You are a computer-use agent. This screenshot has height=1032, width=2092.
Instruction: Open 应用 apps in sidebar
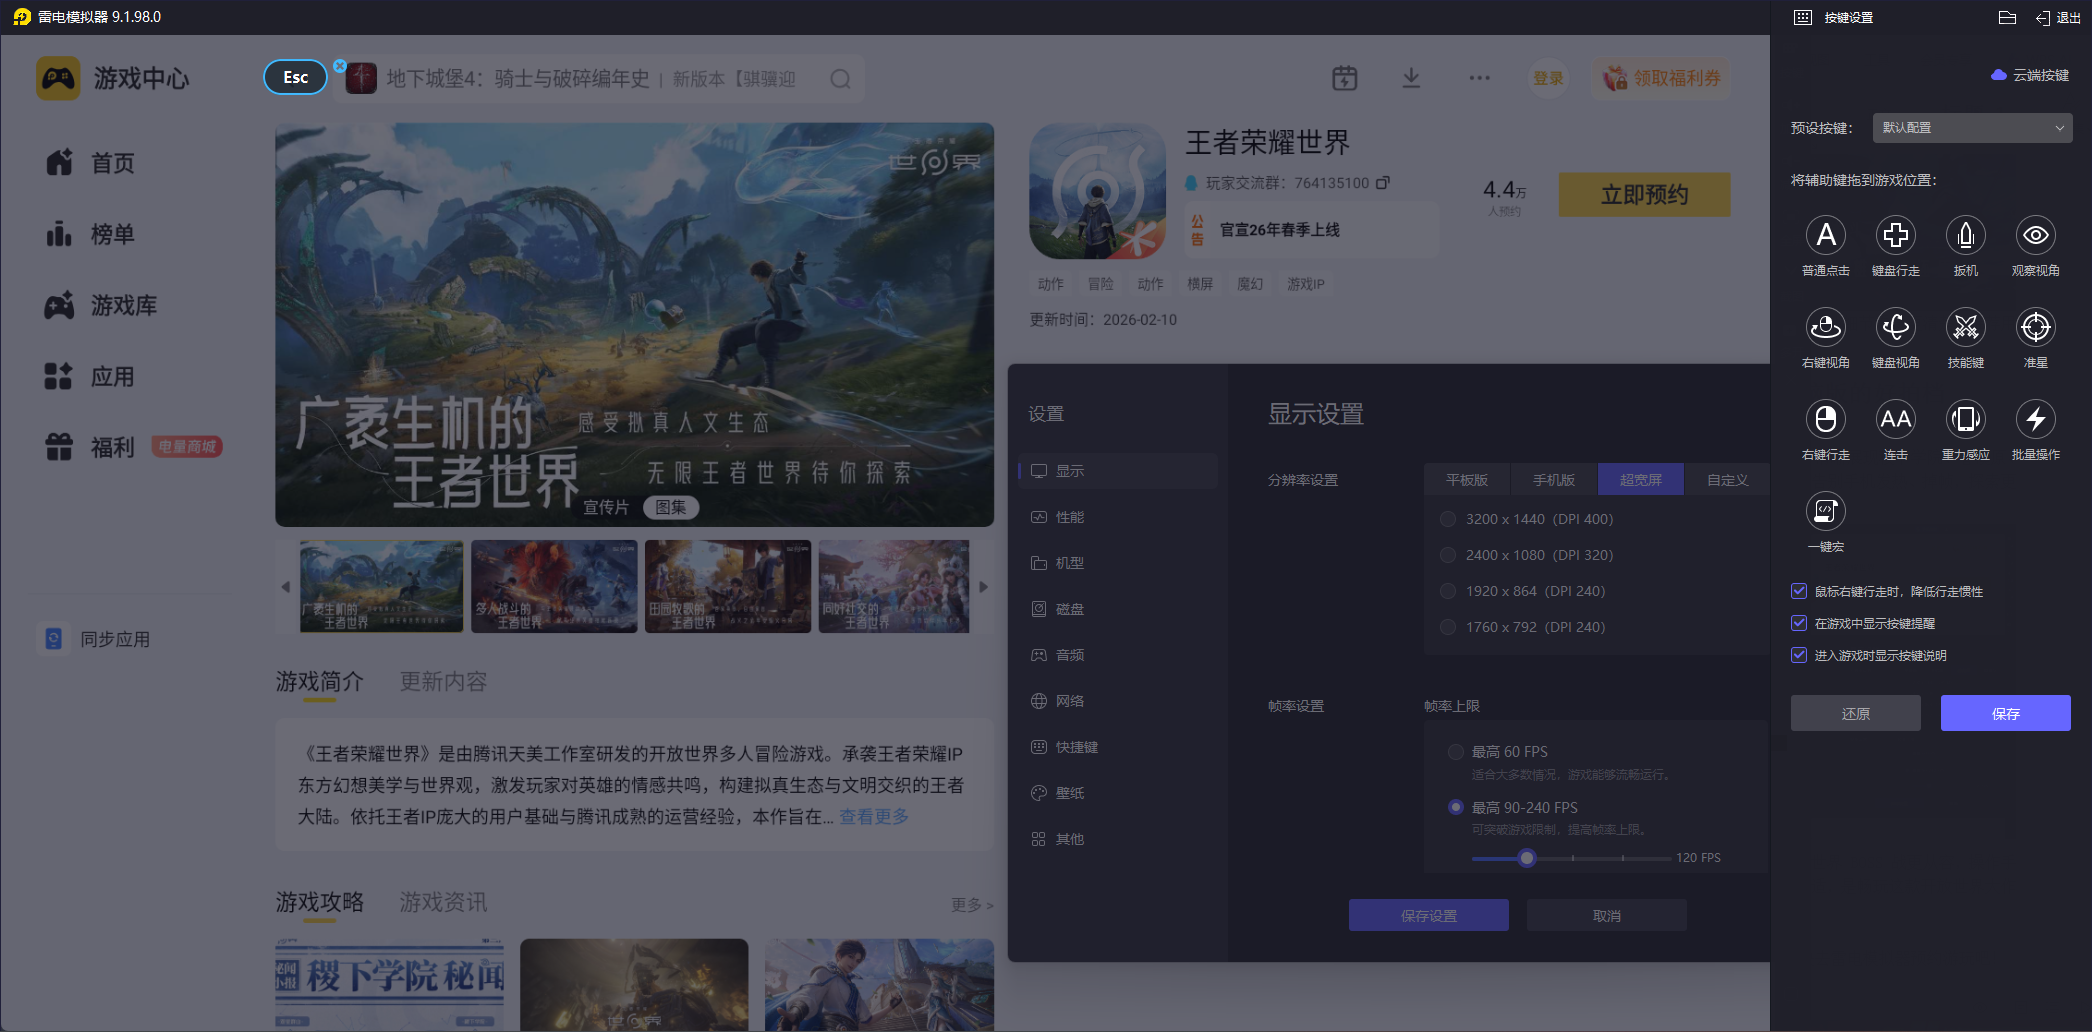tap(90, 376)
